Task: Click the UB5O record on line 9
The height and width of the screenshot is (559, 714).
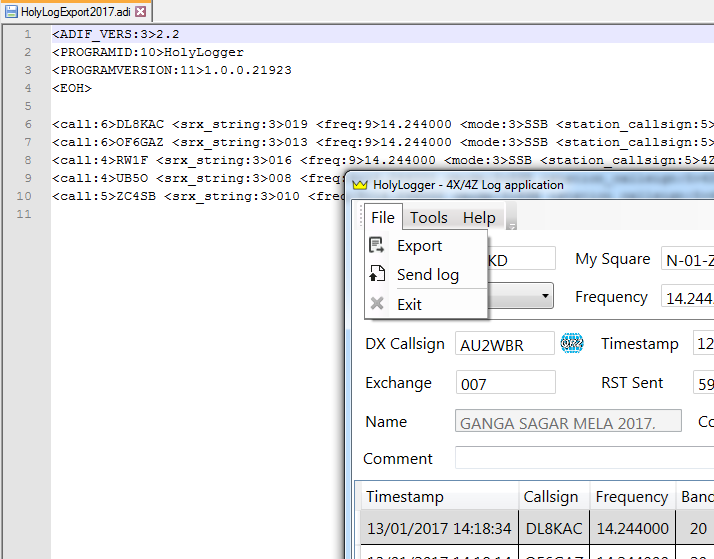Action: [198, 178]
